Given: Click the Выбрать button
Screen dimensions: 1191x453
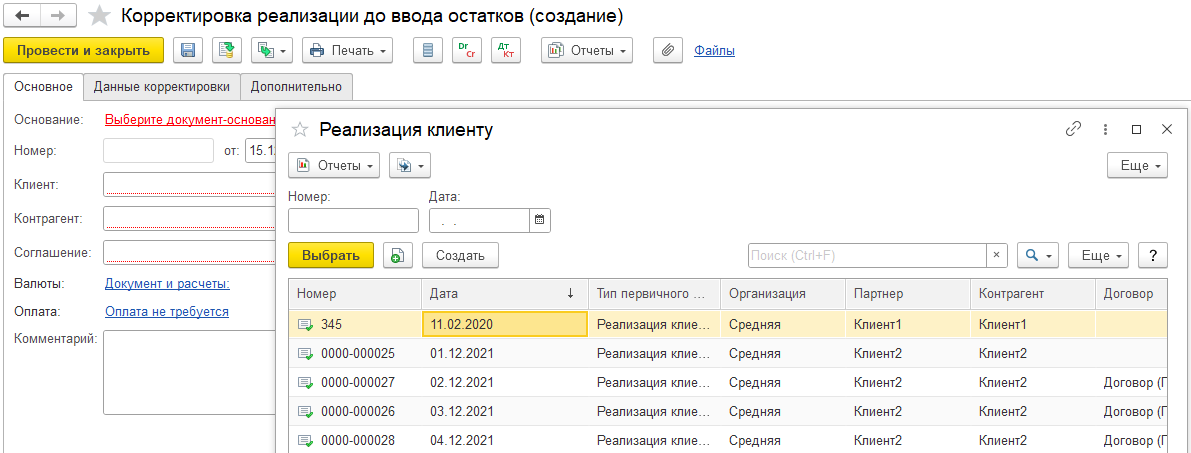Looking at the screenshot, I should click(331, 256).
